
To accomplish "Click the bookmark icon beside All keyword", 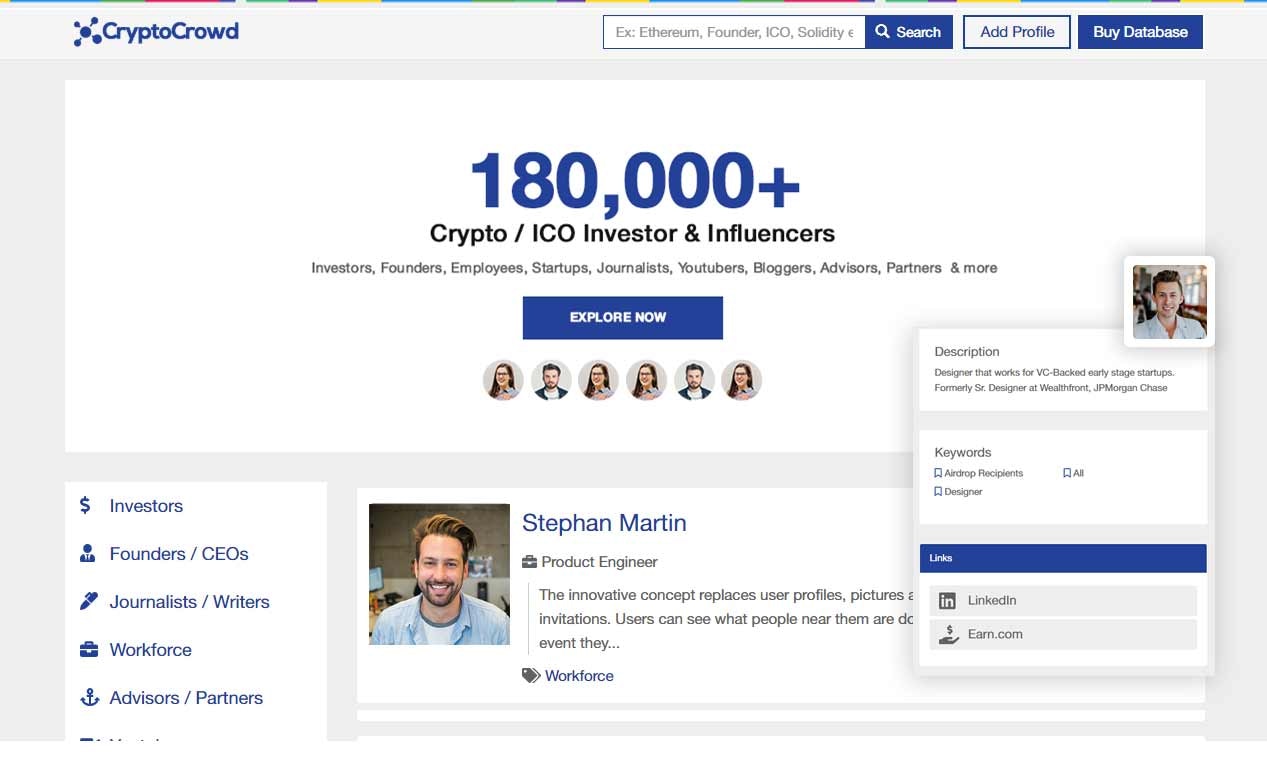I will pyautogui.click(x=1067, y=473).
